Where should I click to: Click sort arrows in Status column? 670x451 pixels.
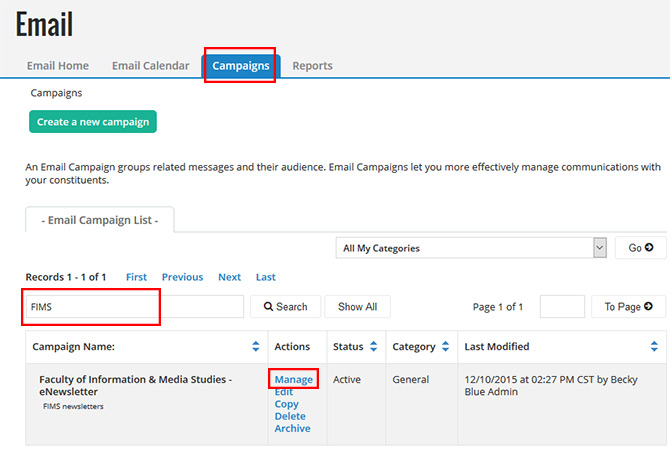coord(373,347)
